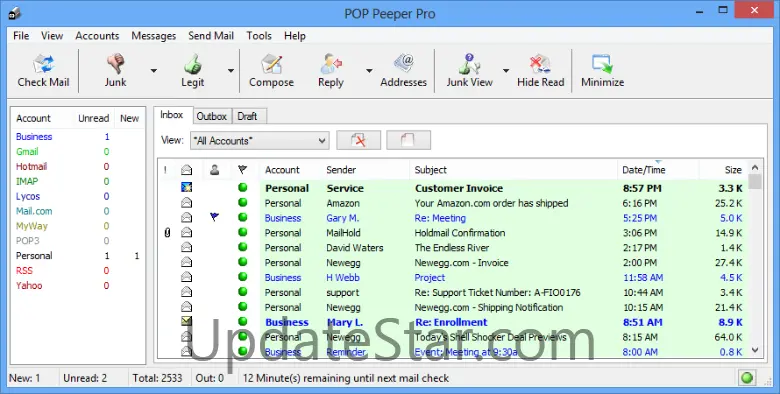Sort by Sender column header
This screenshot has width=780, height=394.
(366, 170)
